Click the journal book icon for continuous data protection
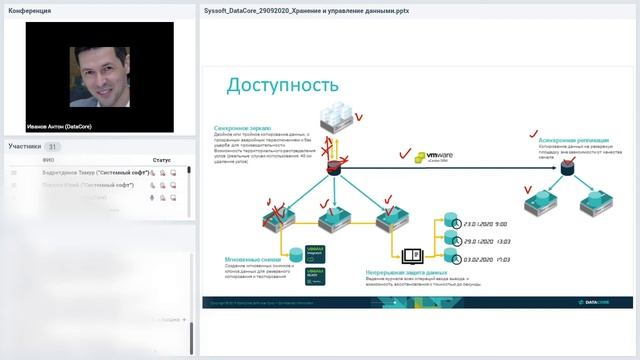This screenshot has height=360, width=640. pos(413,256)
